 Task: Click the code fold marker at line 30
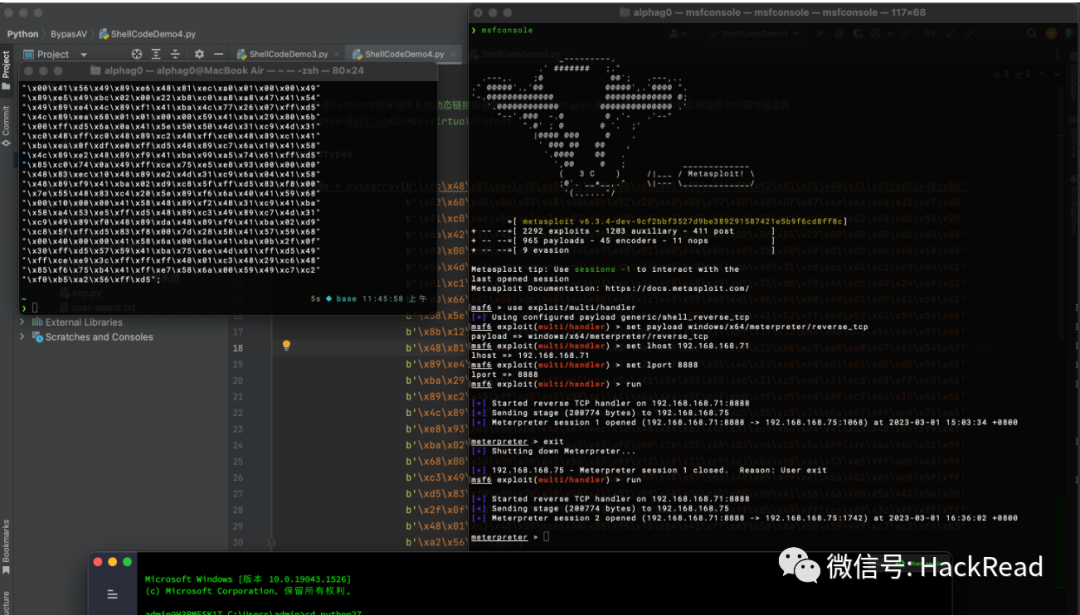pos(271,543)
